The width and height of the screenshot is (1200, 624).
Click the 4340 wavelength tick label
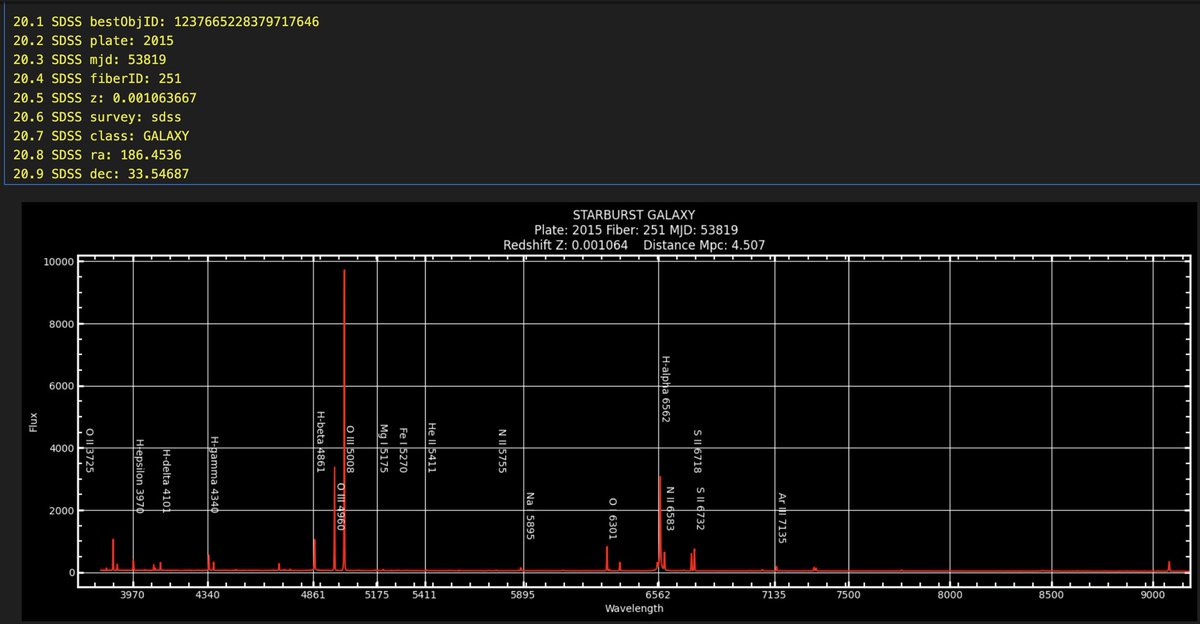pyautogui.click(x=207, y=595)
